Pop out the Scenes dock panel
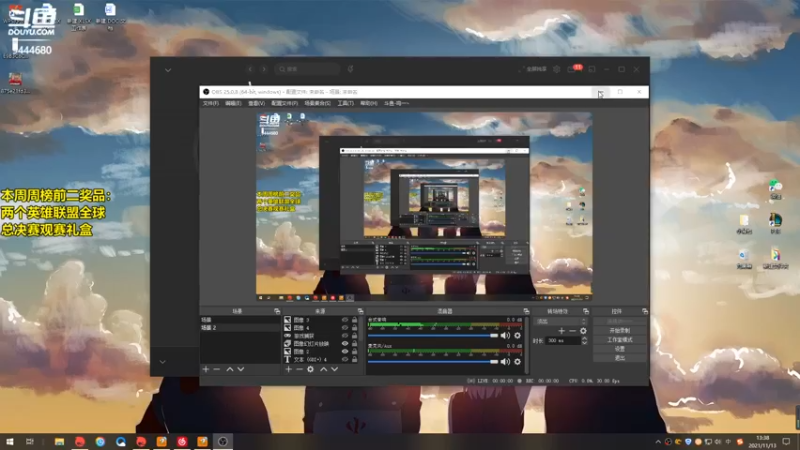Screen dimensions: 800x450 tap(277, 311)
